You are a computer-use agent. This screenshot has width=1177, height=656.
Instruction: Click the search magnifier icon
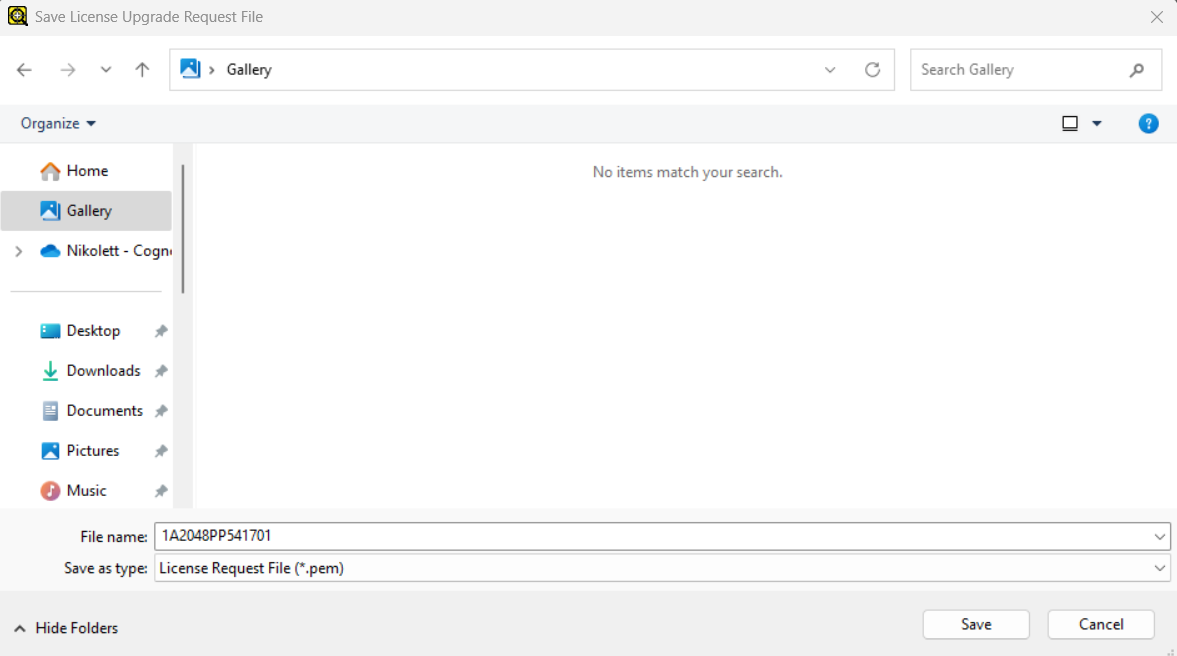pos(1136,70)
